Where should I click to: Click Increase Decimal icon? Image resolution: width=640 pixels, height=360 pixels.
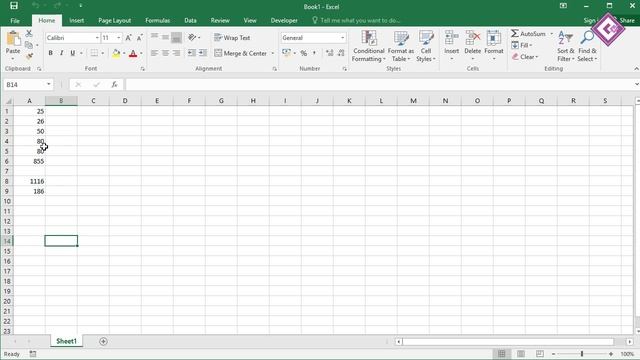[x=330, y=53]
